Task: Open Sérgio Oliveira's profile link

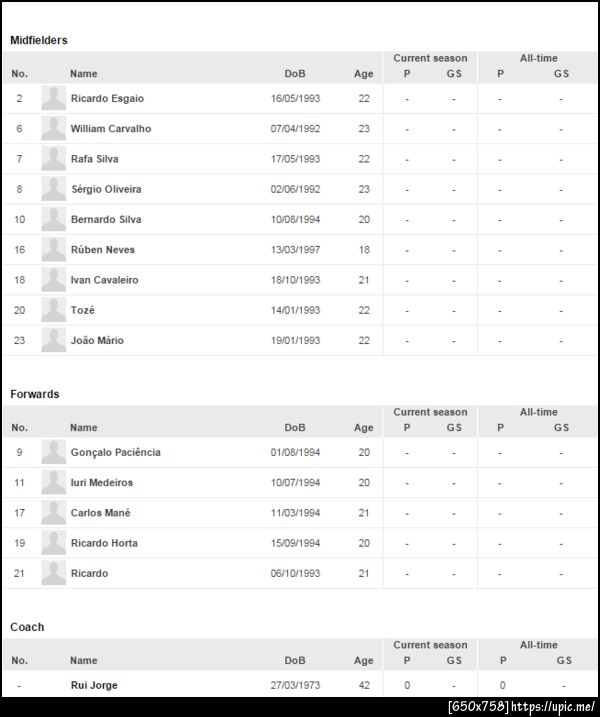Action: tap(106, 189)
